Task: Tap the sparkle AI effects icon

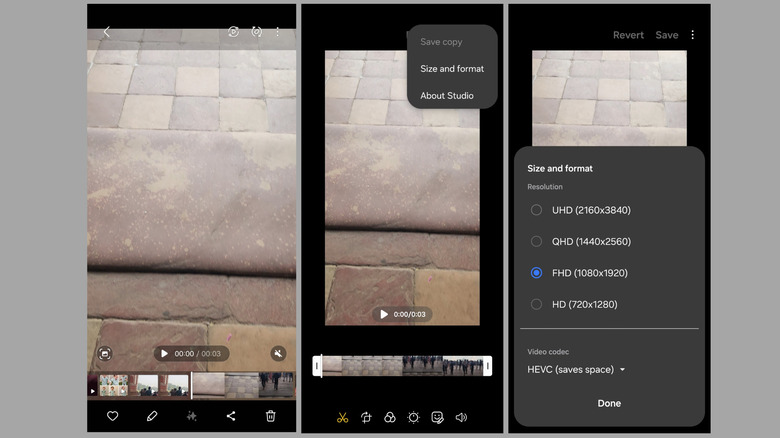Action: pyautogui.click(x=192, y=416)
